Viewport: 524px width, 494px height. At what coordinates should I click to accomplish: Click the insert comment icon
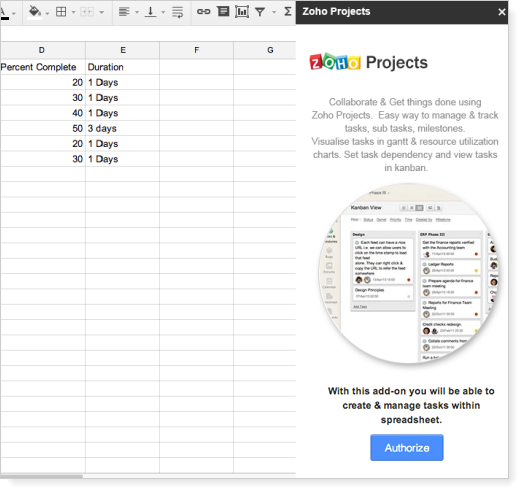tap(223, 12)
